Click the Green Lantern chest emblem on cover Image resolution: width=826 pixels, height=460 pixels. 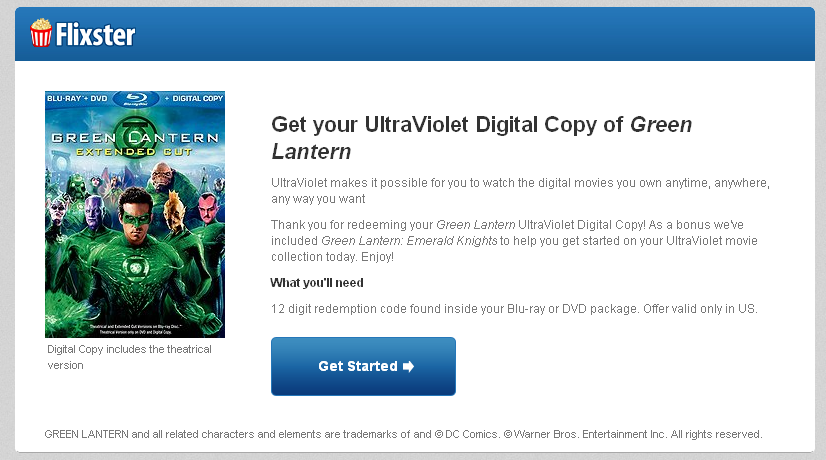point(136,268)
